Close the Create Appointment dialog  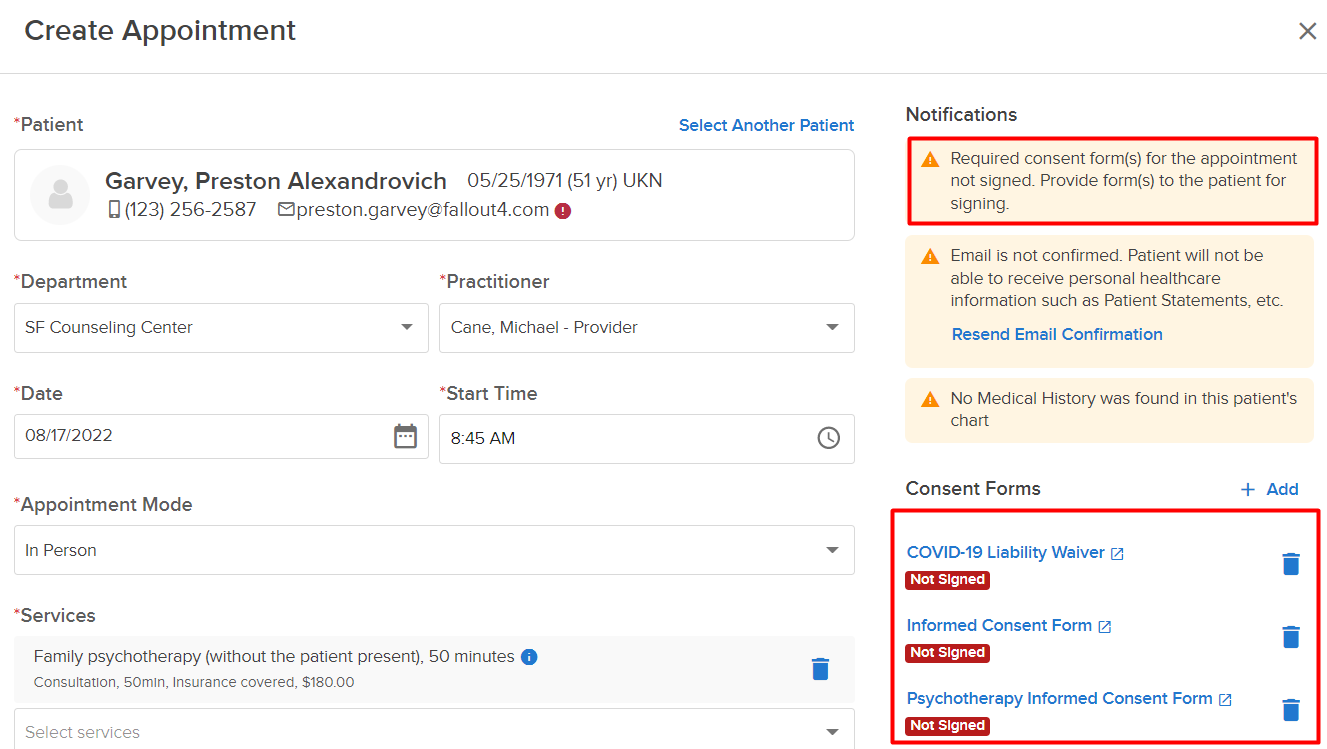1307,31
